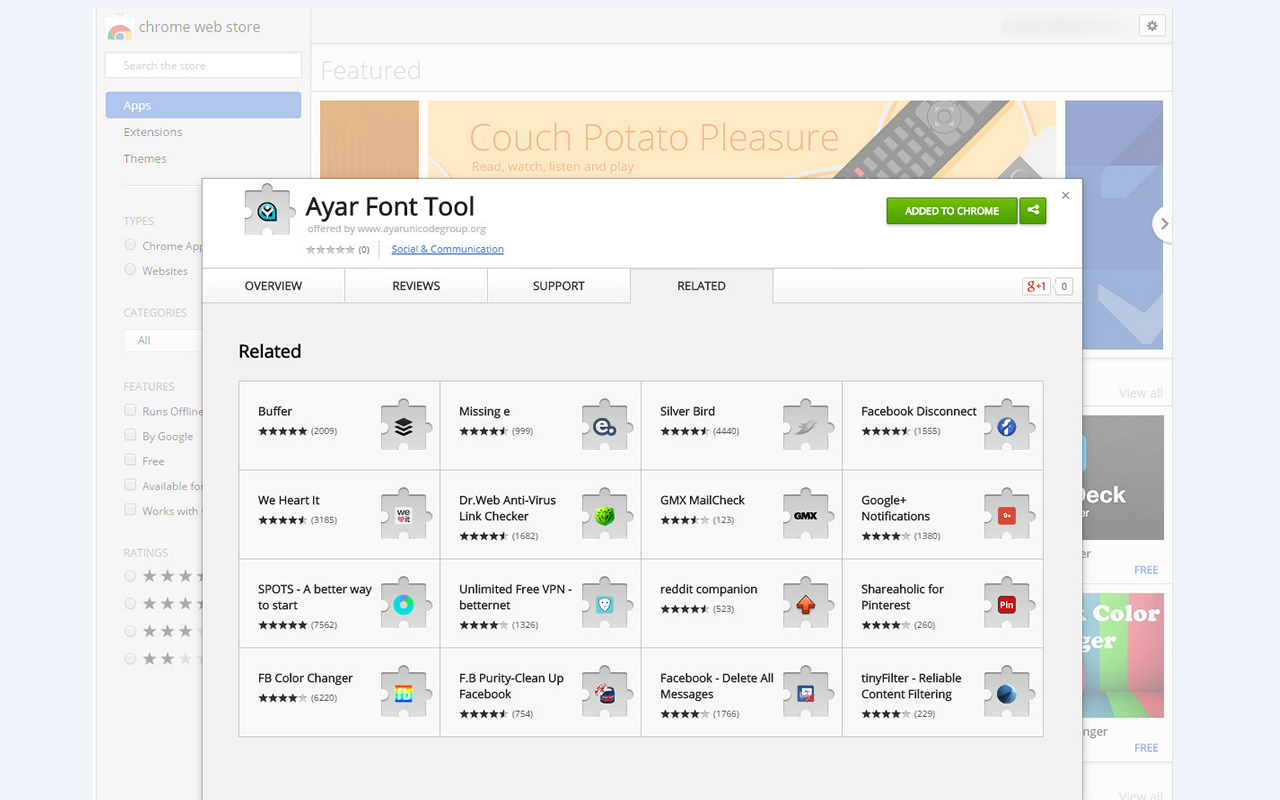
Task: Click the FB Color Changer icon
Action: click(404, 693)
